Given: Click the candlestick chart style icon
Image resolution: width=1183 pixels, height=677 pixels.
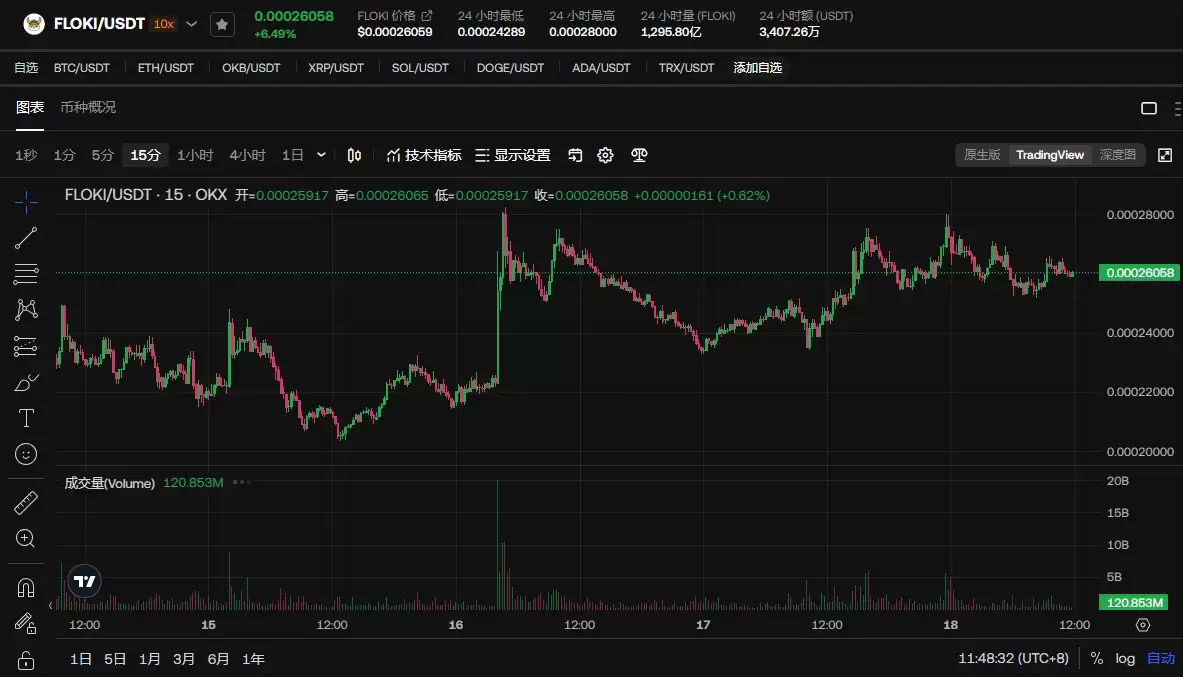Looking at the screenshot, I should (354, 155).
